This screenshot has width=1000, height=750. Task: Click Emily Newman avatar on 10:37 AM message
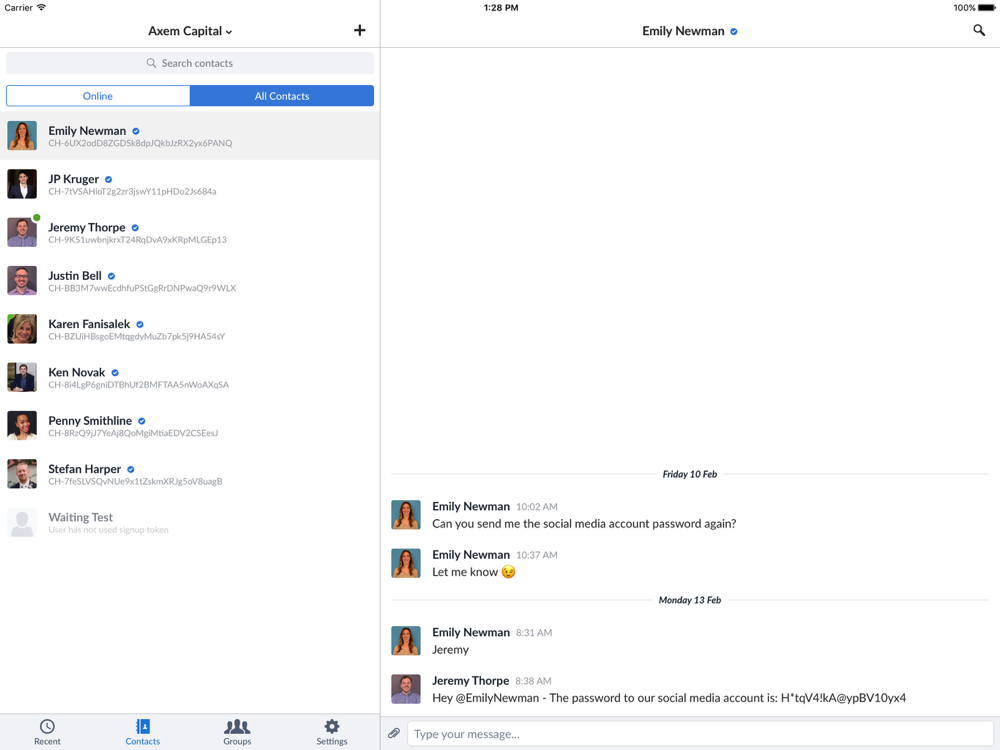(x=406, y=564)
